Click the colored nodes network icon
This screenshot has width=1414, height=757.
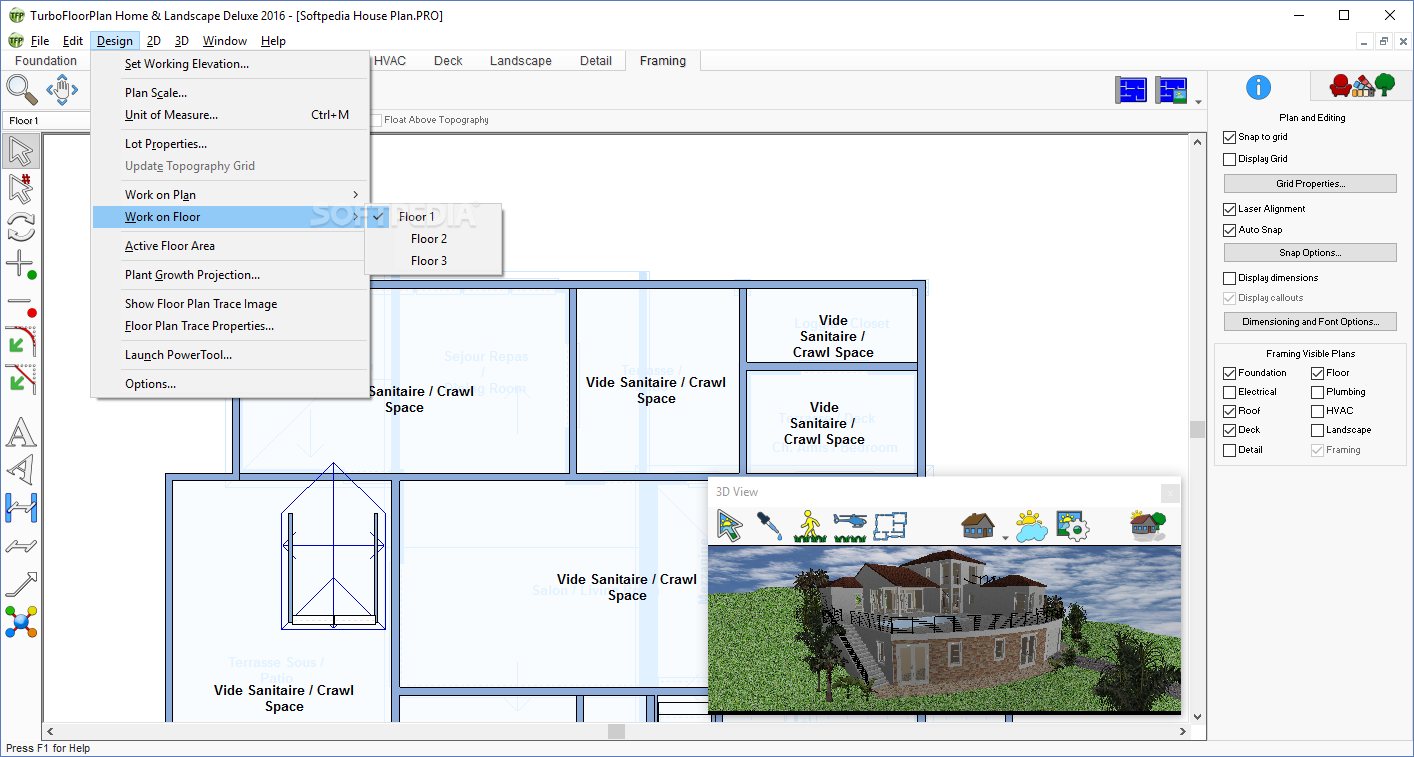pyautogui.click(x=21, y=622)
